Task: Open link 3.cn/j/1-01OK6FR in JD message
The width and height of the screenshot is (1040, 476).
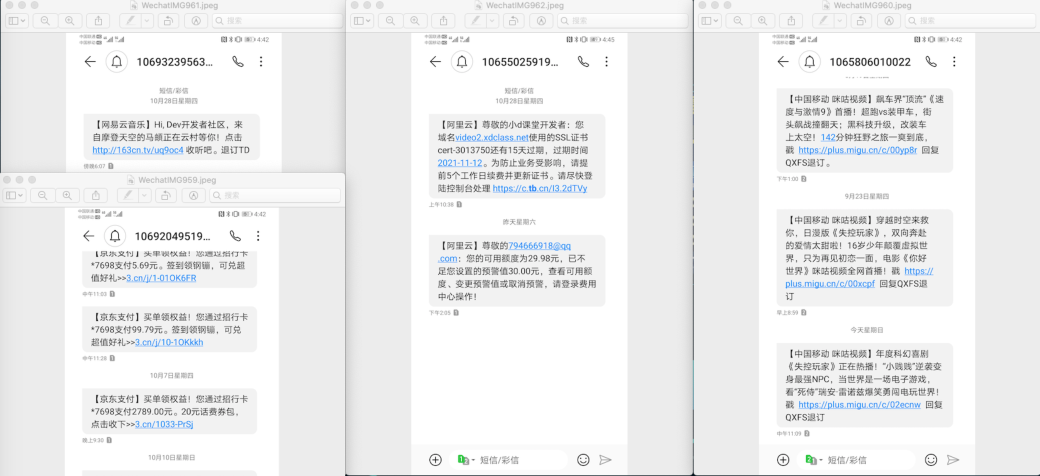Action: coord(161,278)
